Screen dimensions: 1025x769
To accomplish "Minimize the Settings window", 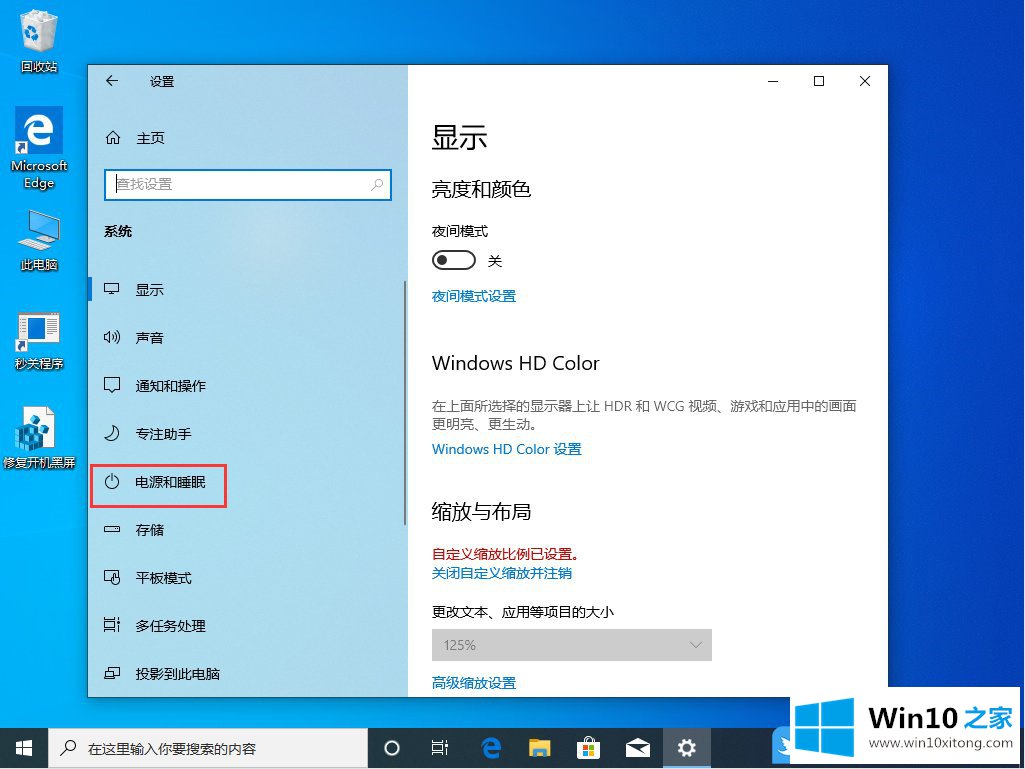I will pos(773,81).
